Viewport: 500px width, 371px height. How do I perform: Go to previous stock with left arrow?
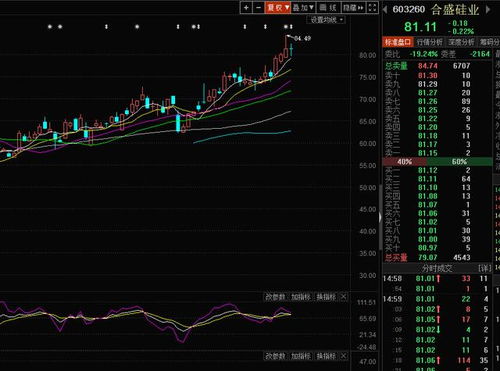(385, 9)
